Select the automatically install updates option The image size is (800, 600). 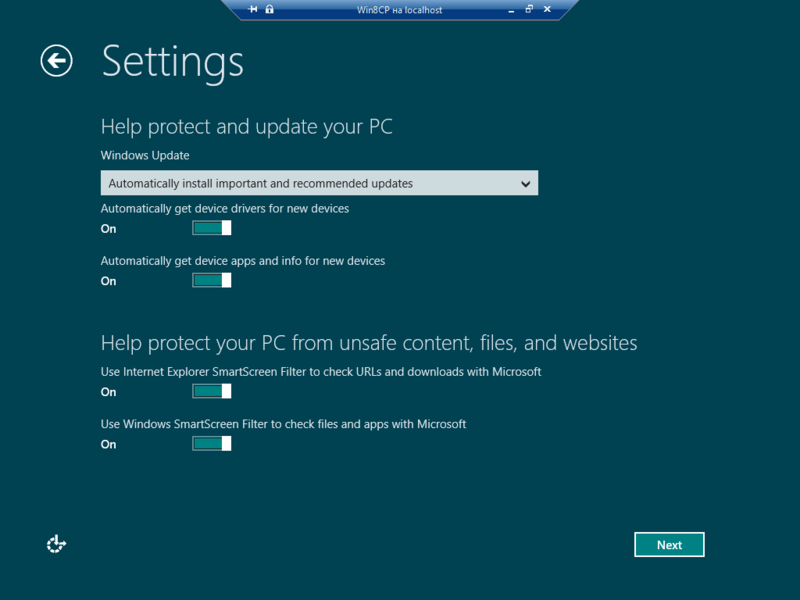(x=318, y=183)
